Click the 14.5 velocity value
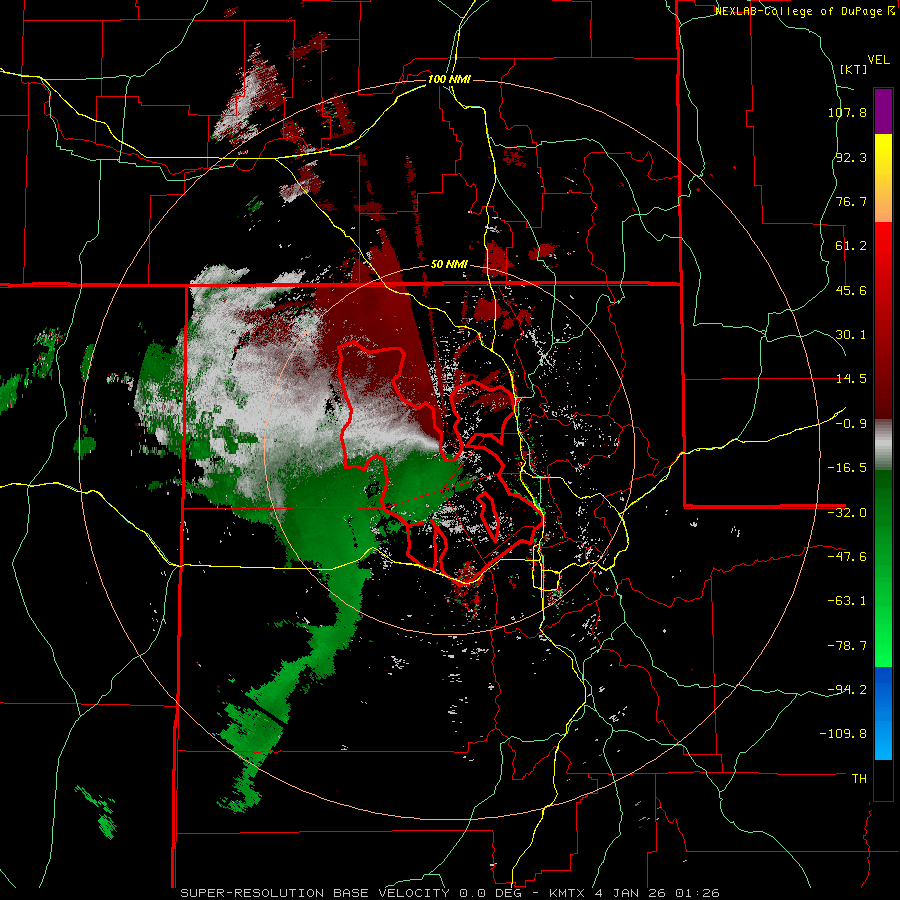The height and width of the screenshot is (900, 900). pyautogui.click(x=851, y=379)
